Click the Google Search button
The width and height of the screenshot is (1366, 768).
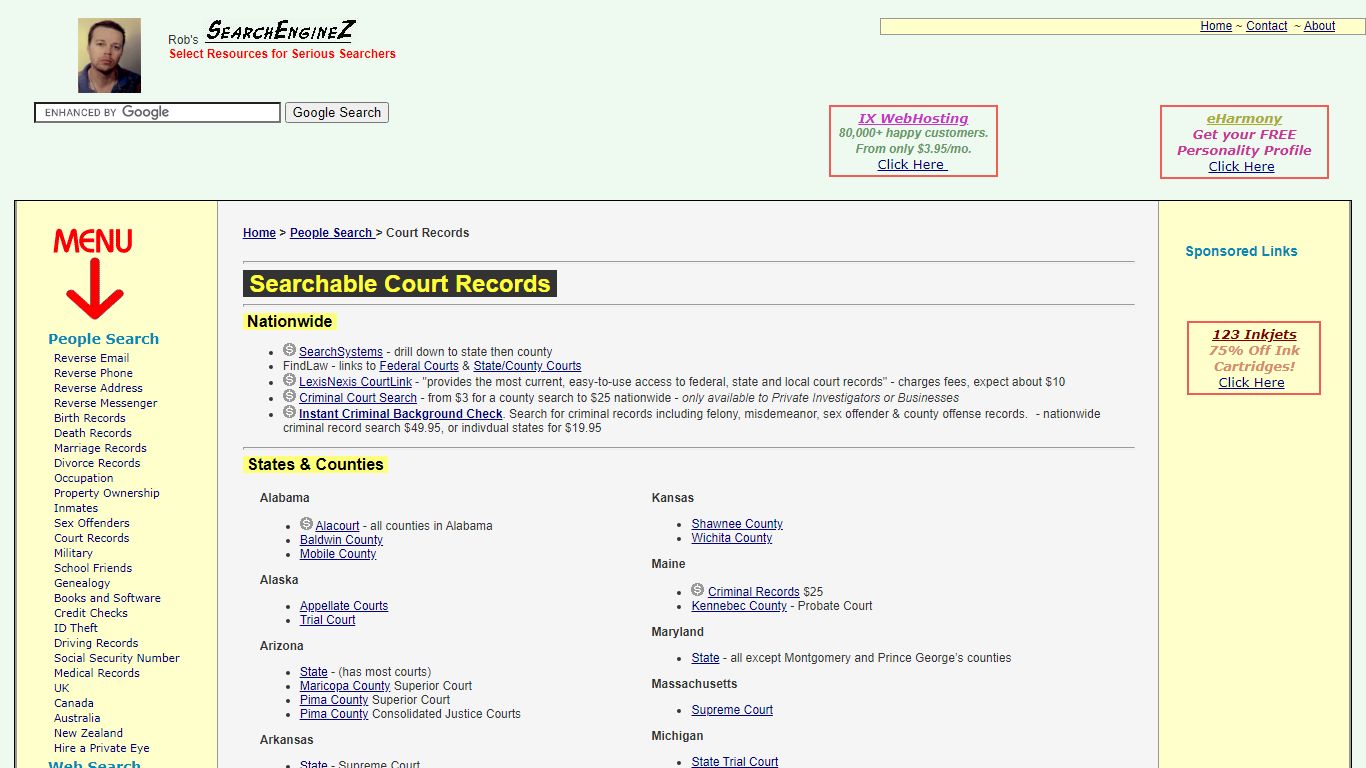tap(337, 113)
